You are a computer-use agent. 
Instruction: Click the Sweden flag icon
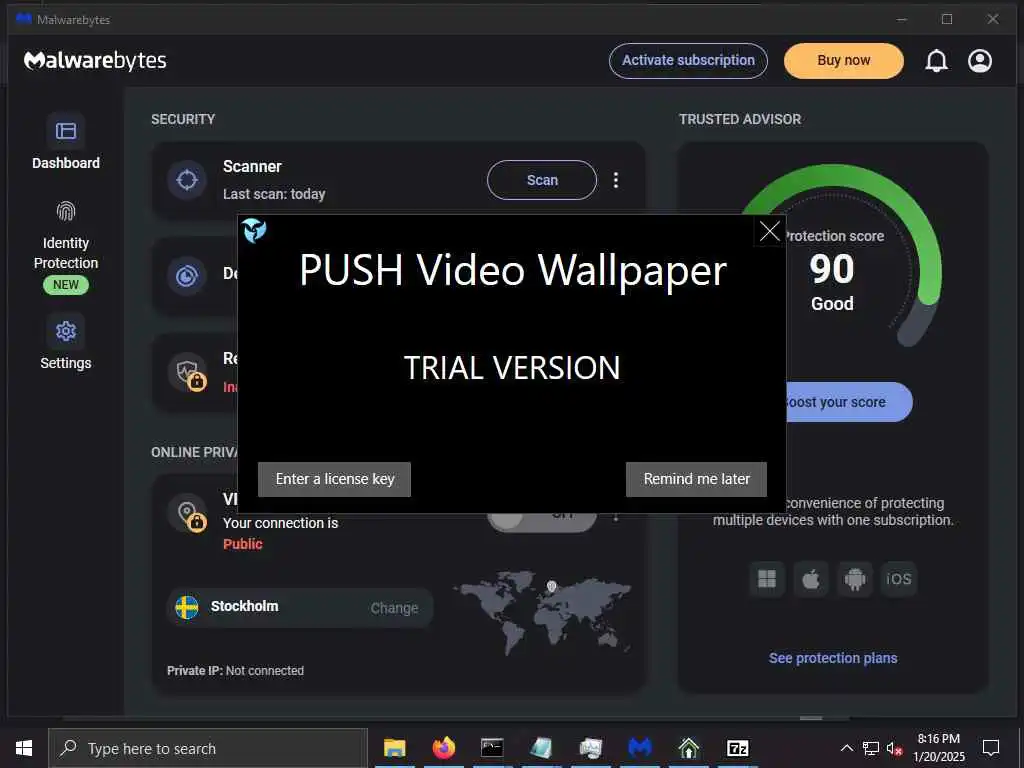187,607
